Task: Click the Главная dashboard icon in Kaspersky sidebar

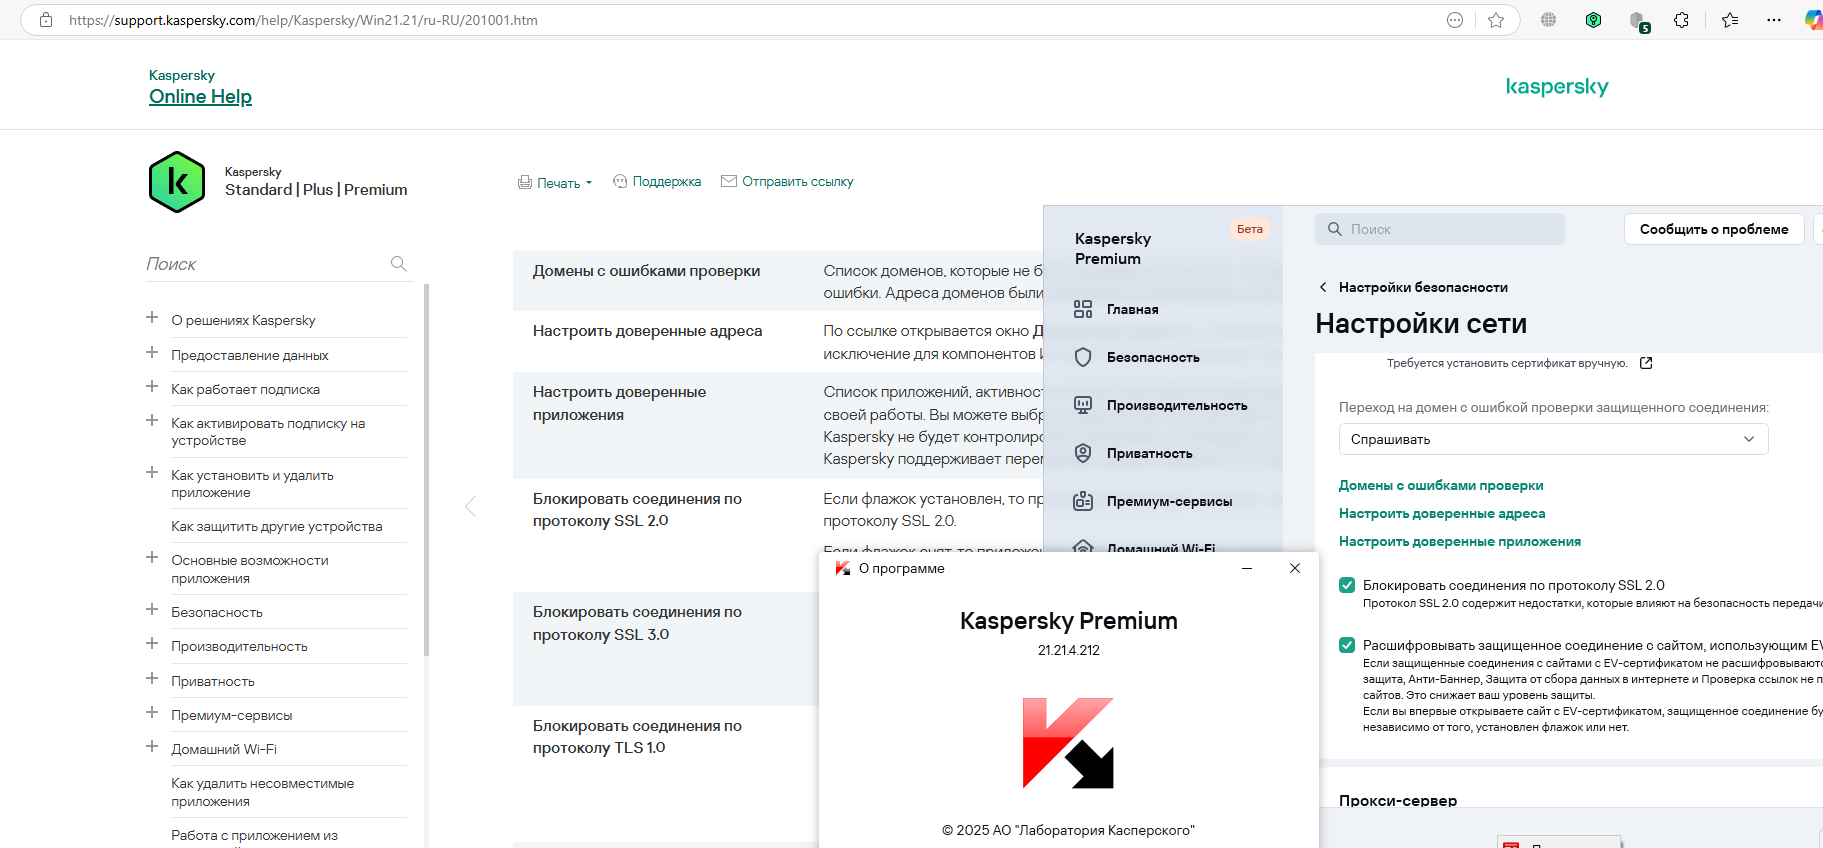Action: pyautogui.click(x=1083, y=309)
